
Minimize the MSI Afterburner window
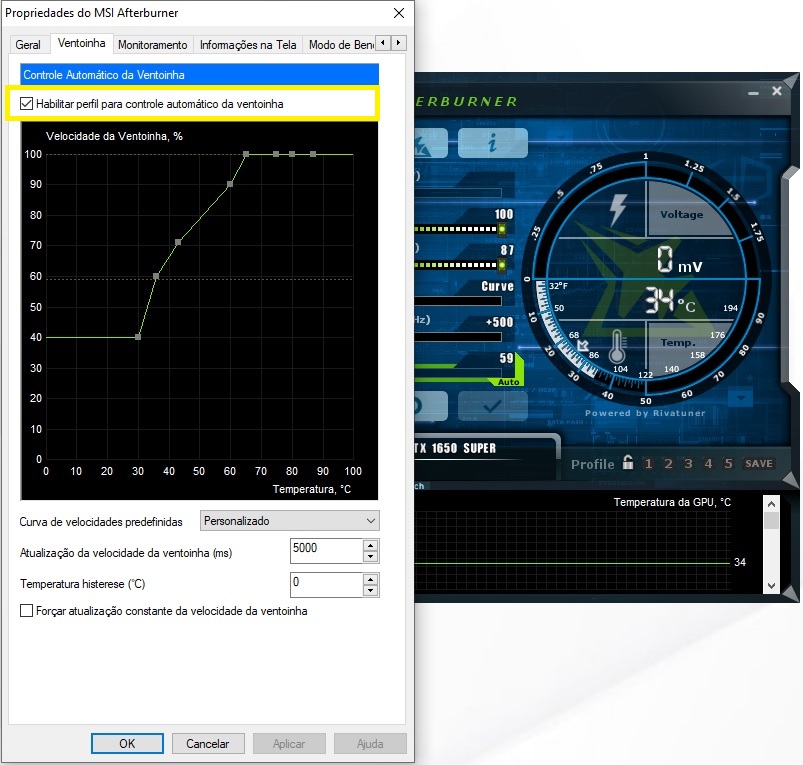753,93
